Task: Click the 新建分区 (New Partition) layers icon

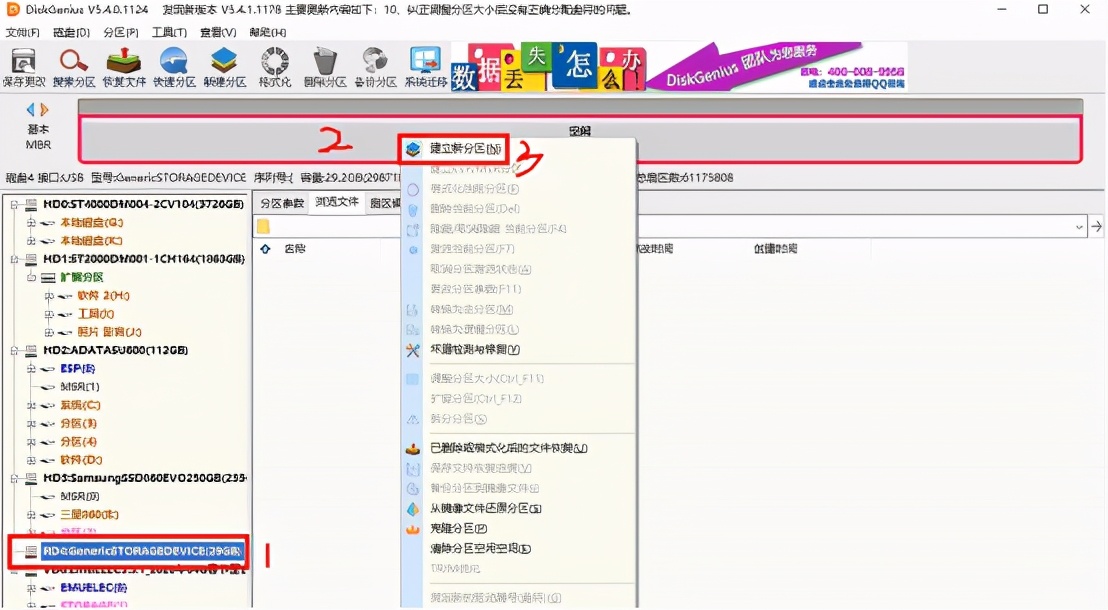Action: coord(224,62)
